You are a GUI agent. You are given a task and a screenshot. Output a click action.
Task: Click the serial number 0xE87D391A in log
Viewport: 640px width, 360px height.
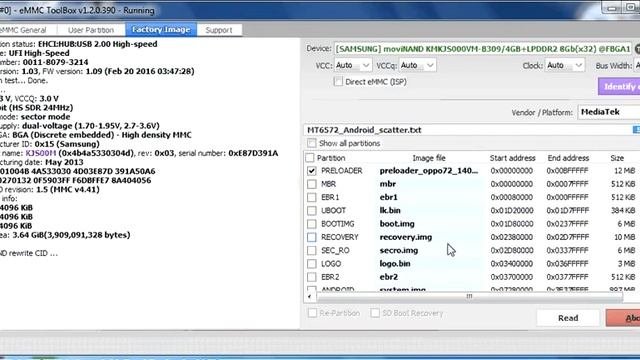[253, 153]
